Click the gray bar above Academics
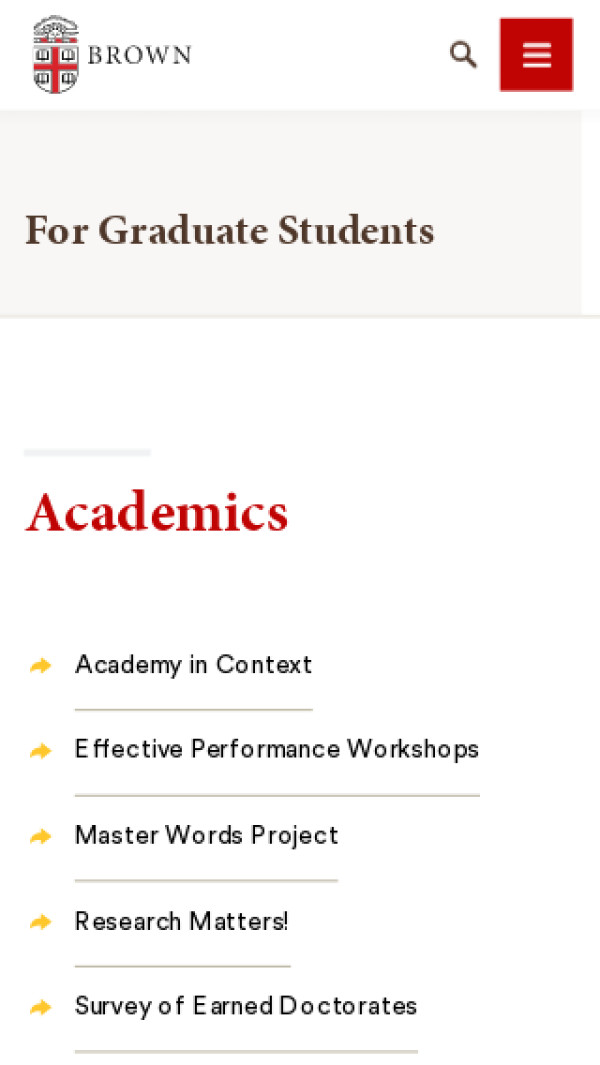Screen dimensions: 600x1065 click(87, 453)
